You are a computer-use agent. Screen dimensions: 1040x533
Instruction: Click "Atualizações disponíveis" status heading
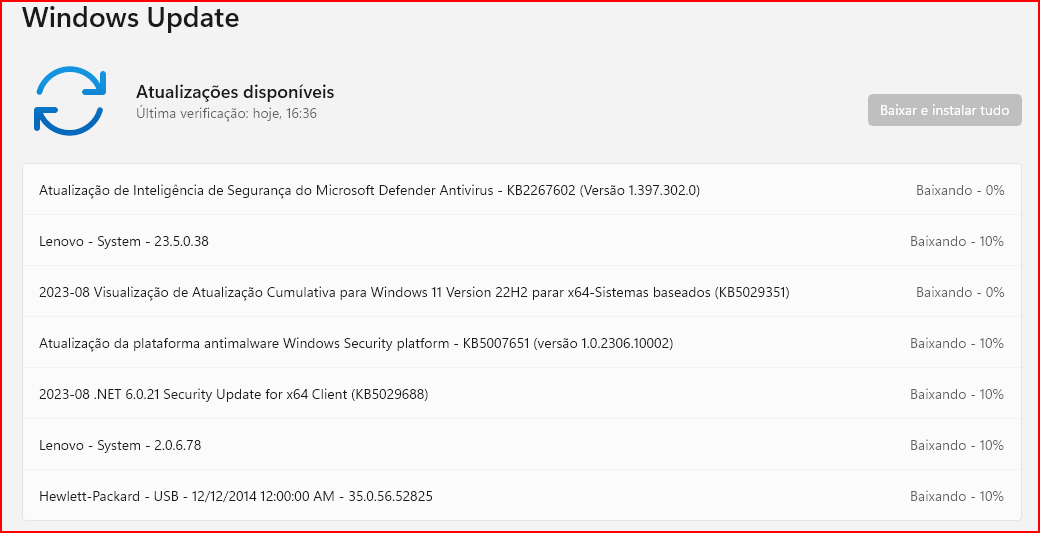(x=235, y=92)
